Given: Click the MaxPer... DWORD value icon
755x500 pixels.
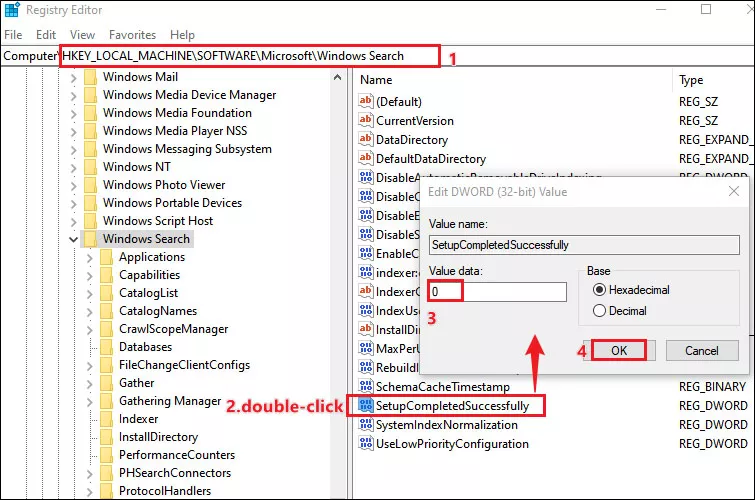Looking at the screenshot, I should [365, 348].
